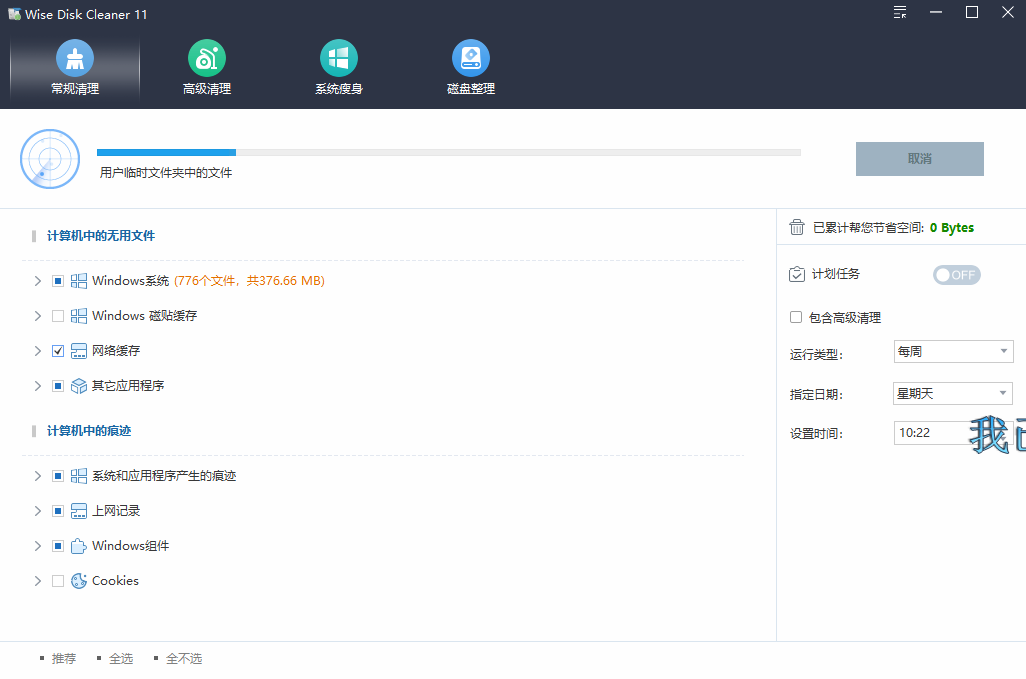Switch to the 磁盘整理 tab
1026x679 pixels.
470,67
